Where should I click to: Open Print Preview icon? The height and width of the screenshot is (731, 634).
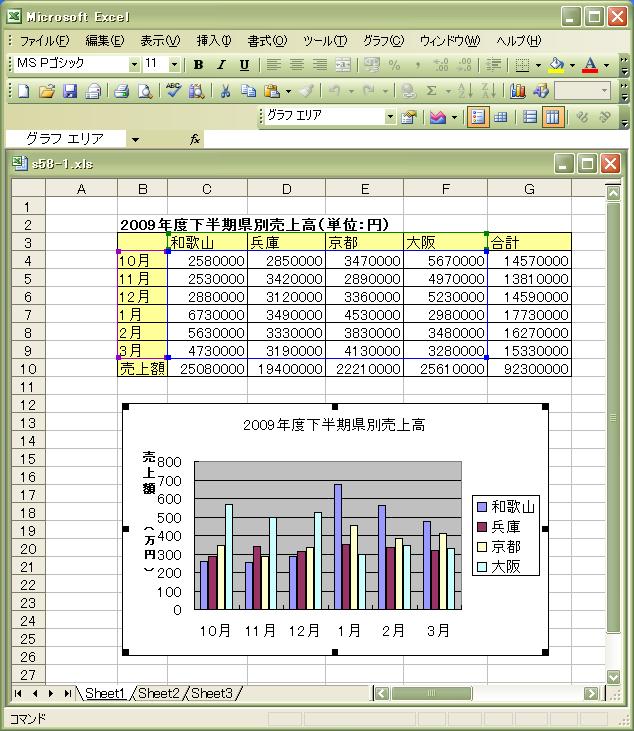[145, 91]
